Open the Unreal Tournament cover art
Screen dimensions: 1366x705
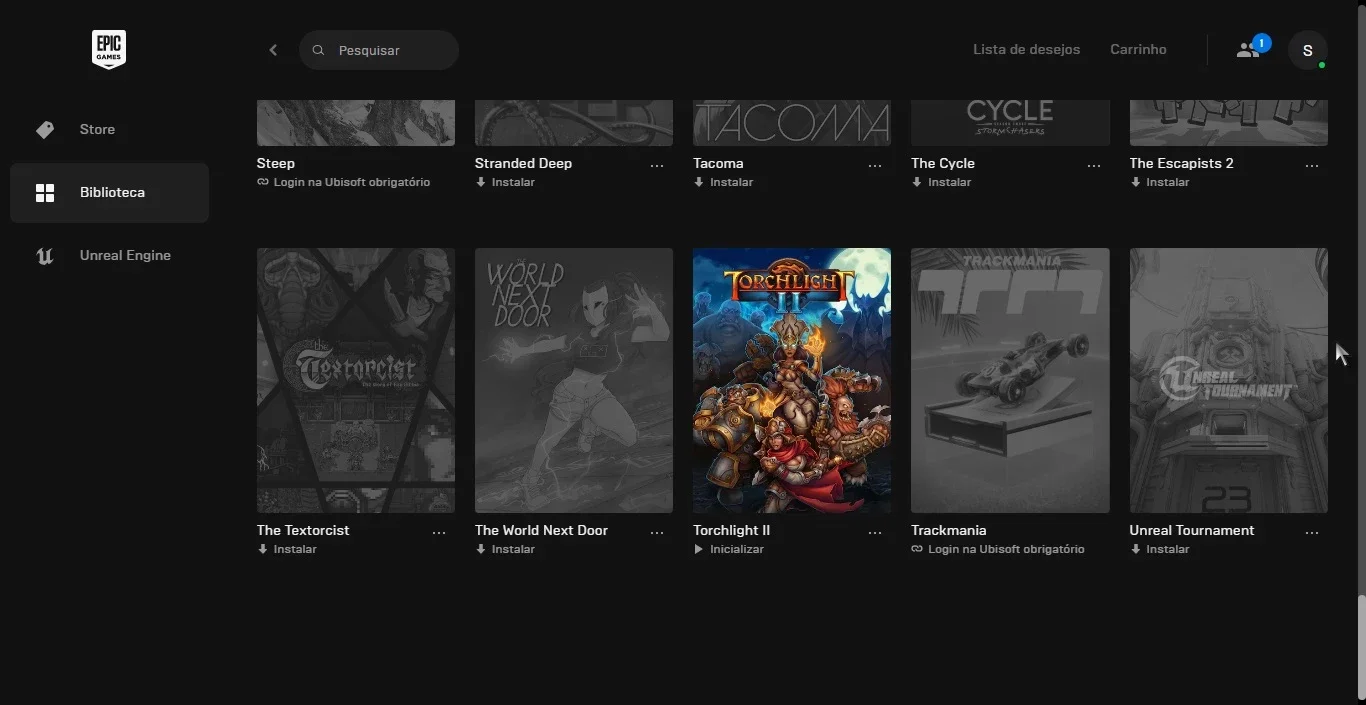pos(1229,380)
